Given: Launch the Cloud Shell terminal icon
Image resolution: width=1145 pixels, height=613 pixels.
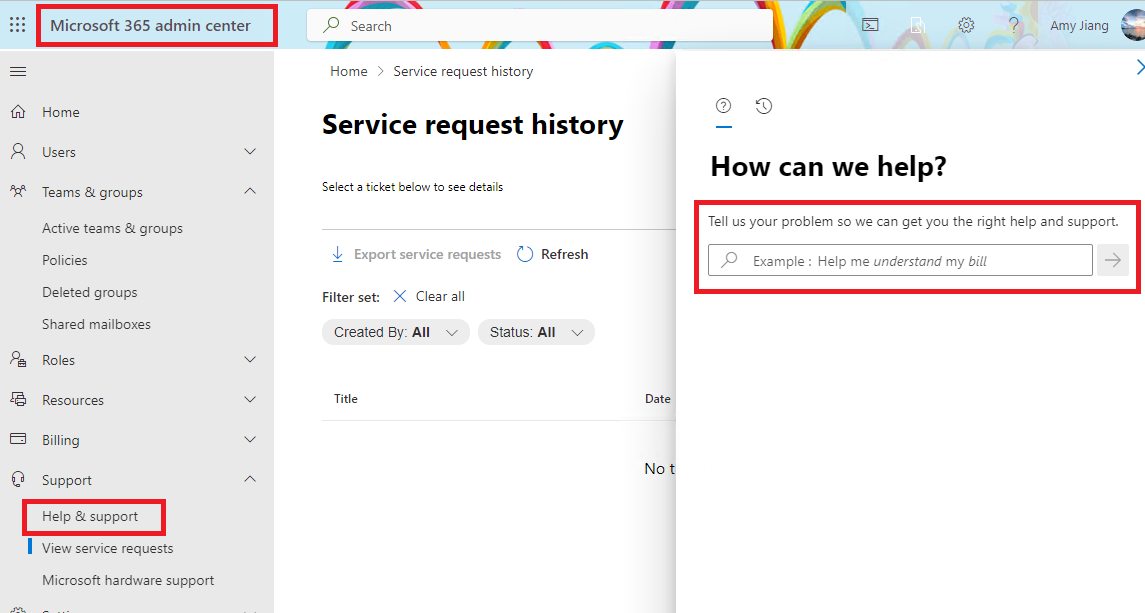Looking at the screenshot, I should pyautogui.click(x=869, y=25).
